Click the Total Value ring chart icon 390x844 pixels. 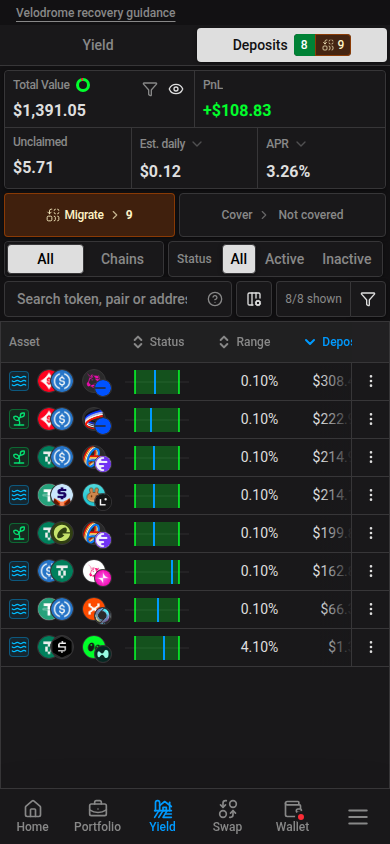click(x=83, y=85)
